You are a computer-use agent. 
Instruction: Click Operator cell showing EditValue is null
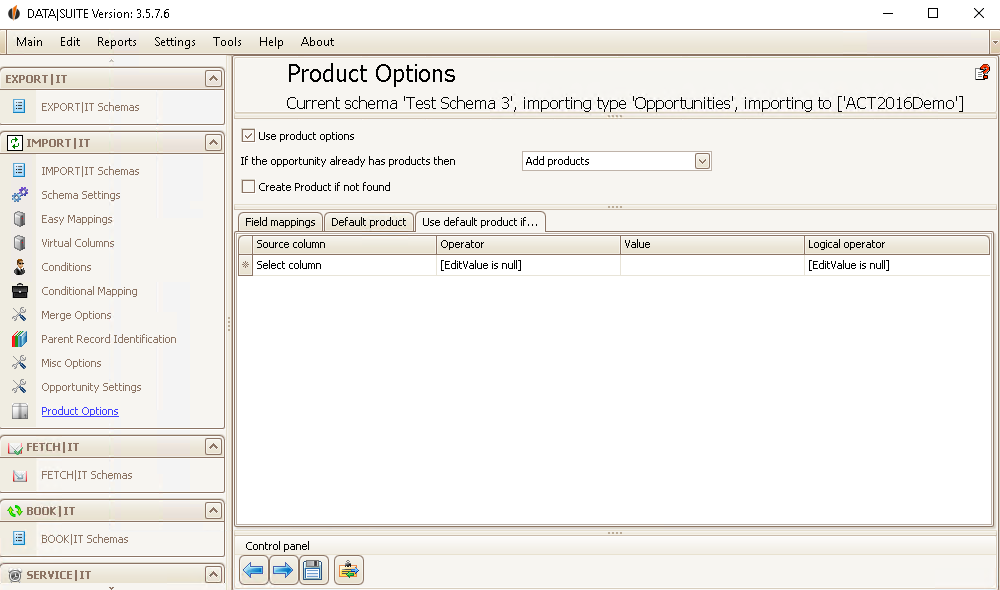pos(528,265)
